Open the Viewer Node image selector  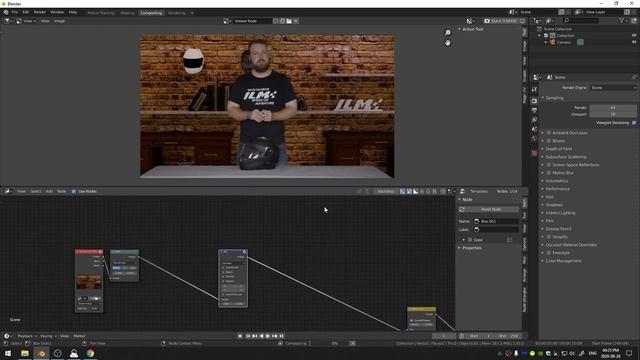tap(227, 21)
